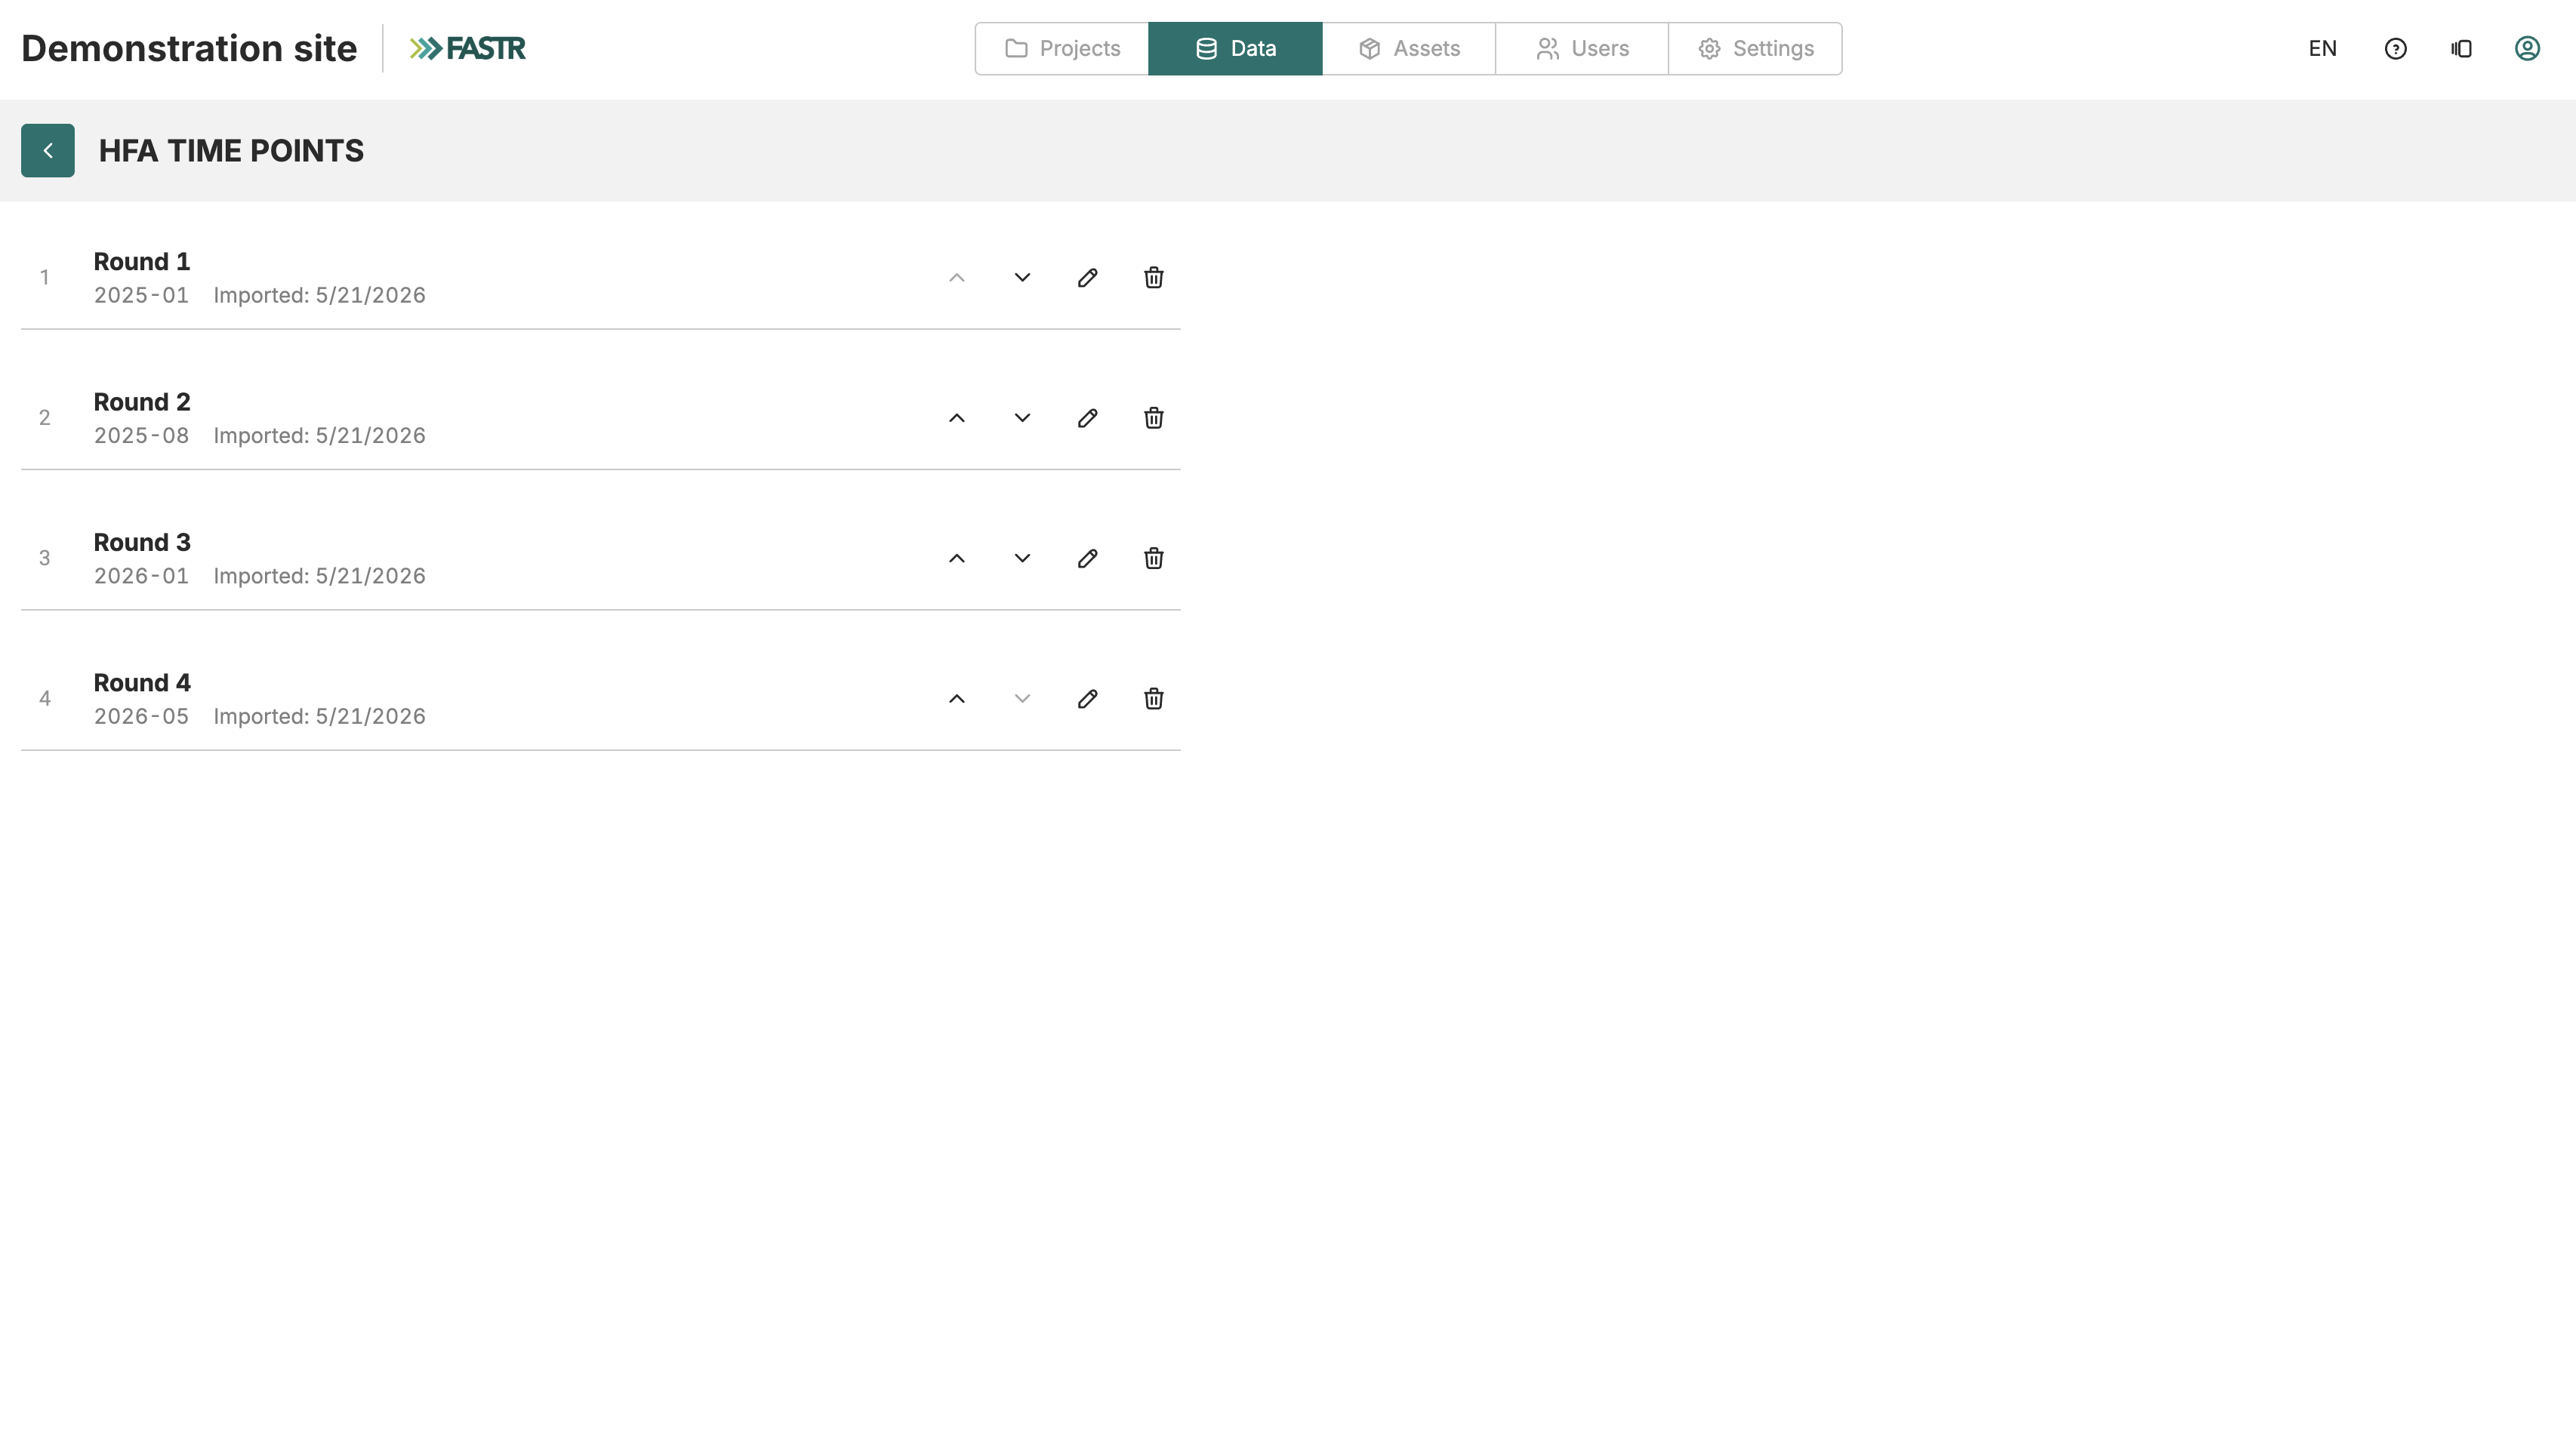The height and width of the screenshot is (1431, 2576).
Task: Remove Round 4 with the trash icon
Action: coord(1153,698)
